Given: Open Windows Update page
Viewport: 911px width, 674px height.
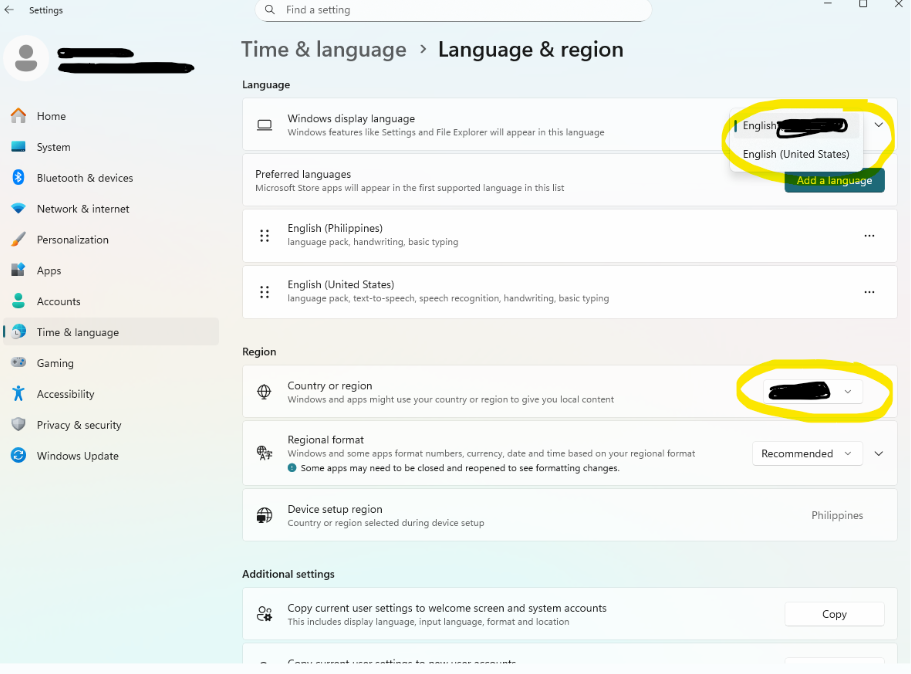Looking at the screenshot, I should (111, 456).
